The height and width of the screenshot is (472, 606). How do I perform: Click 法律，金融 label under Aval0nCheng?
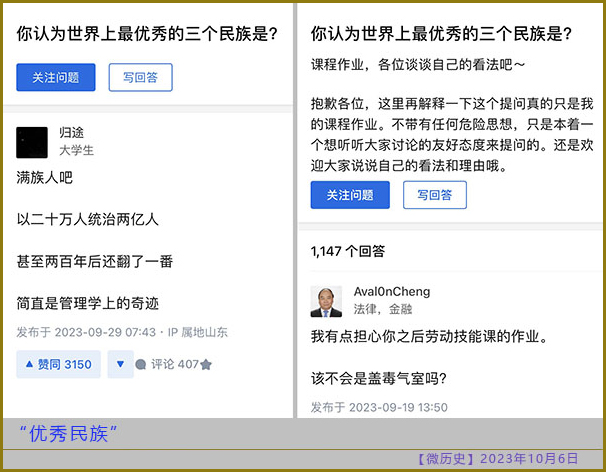click(383, 309)
